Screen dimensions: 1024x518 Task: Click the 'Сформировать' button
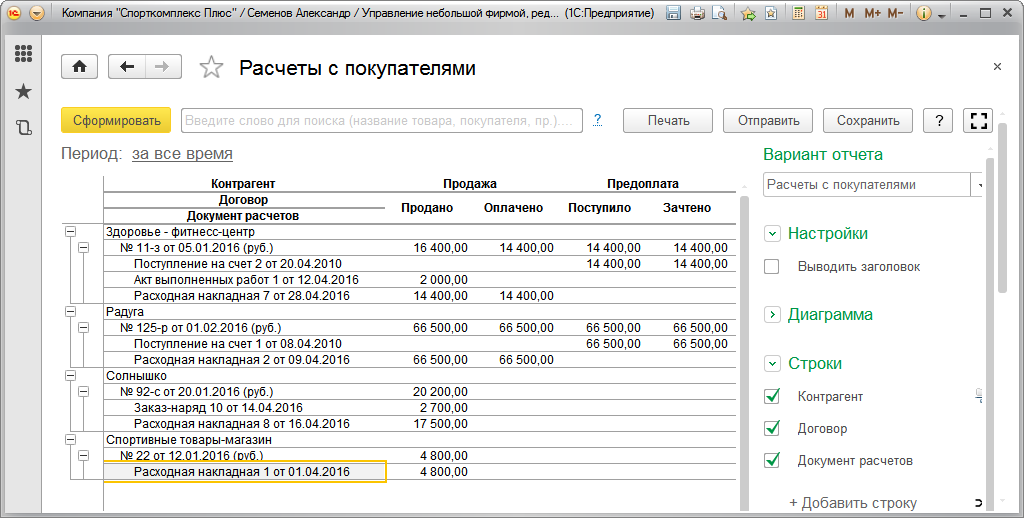(116, 121)
